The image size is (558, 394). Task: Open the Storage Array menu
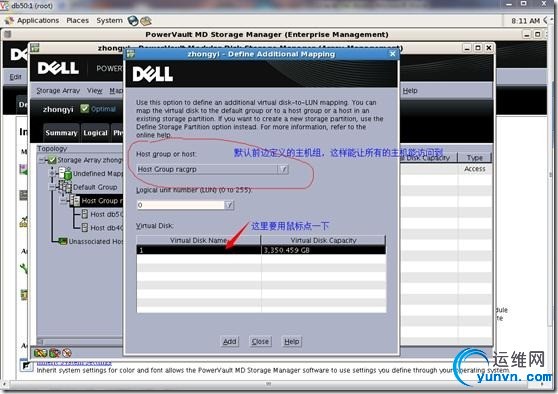click(58, 91)
